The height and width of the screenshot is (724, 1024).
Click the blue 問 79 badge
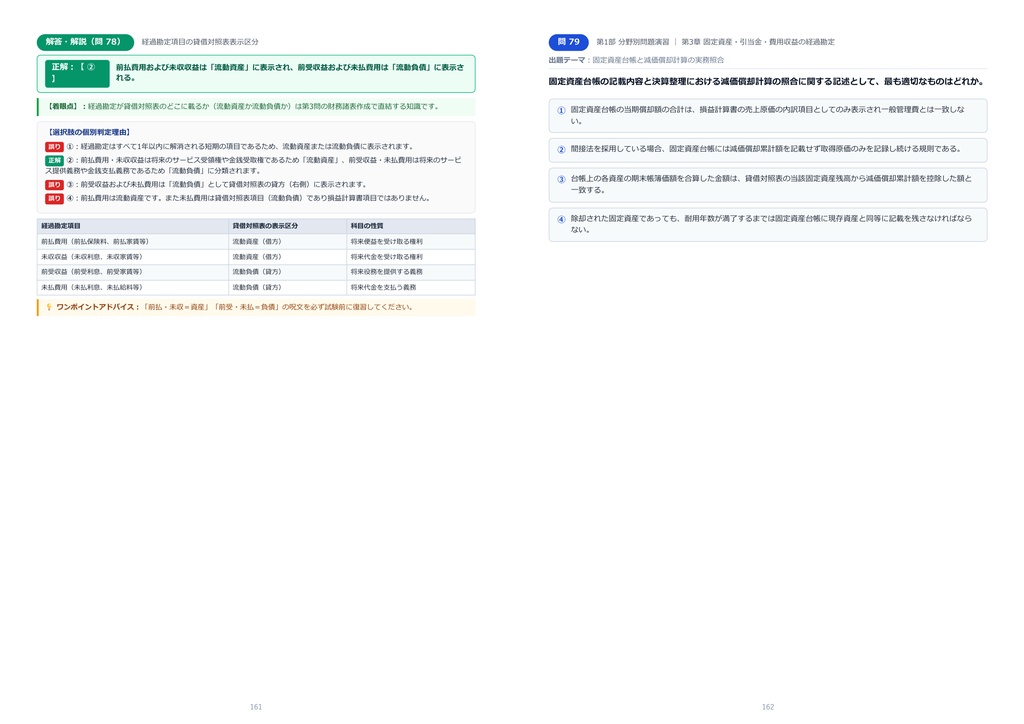[x=568, y=42]
